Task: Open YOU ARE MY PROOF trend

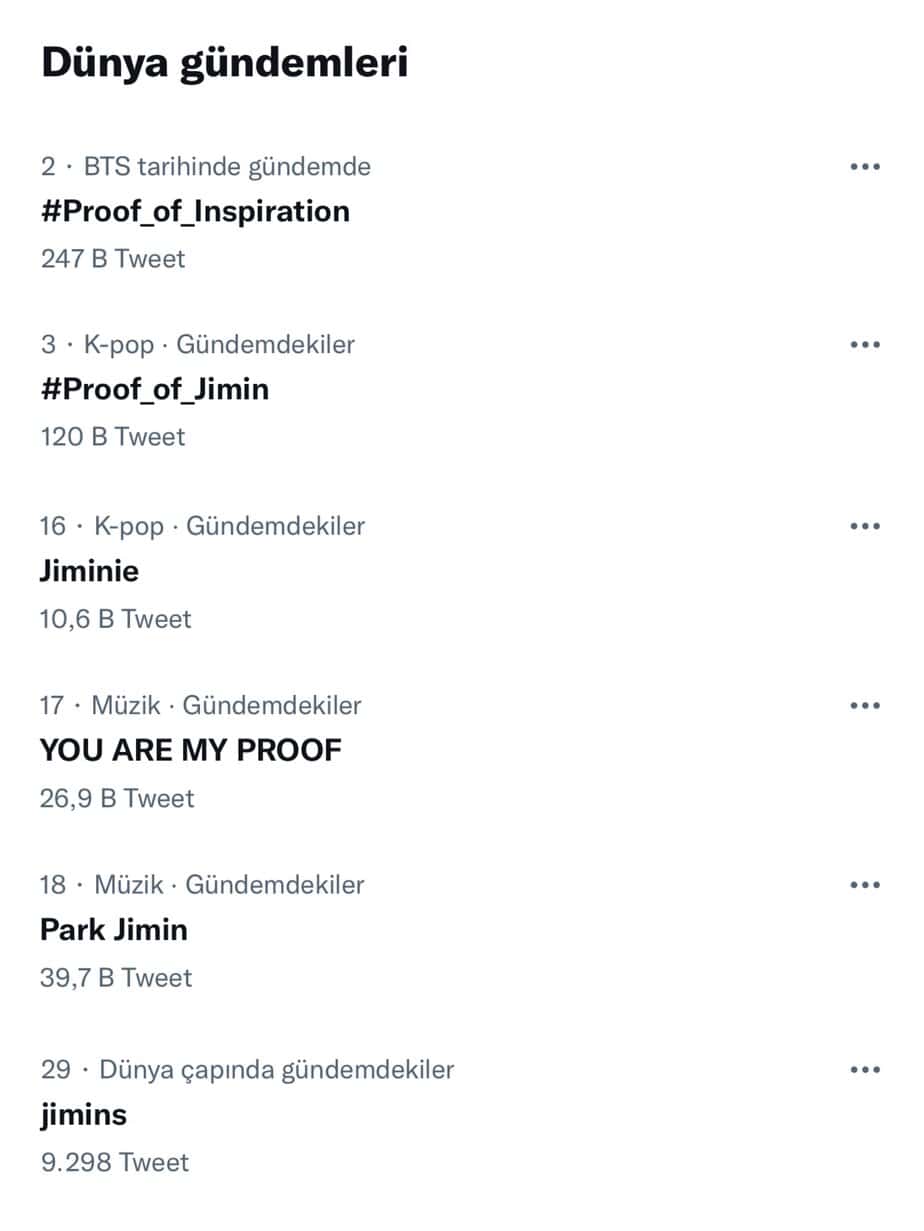Action: tap(191, 750)
